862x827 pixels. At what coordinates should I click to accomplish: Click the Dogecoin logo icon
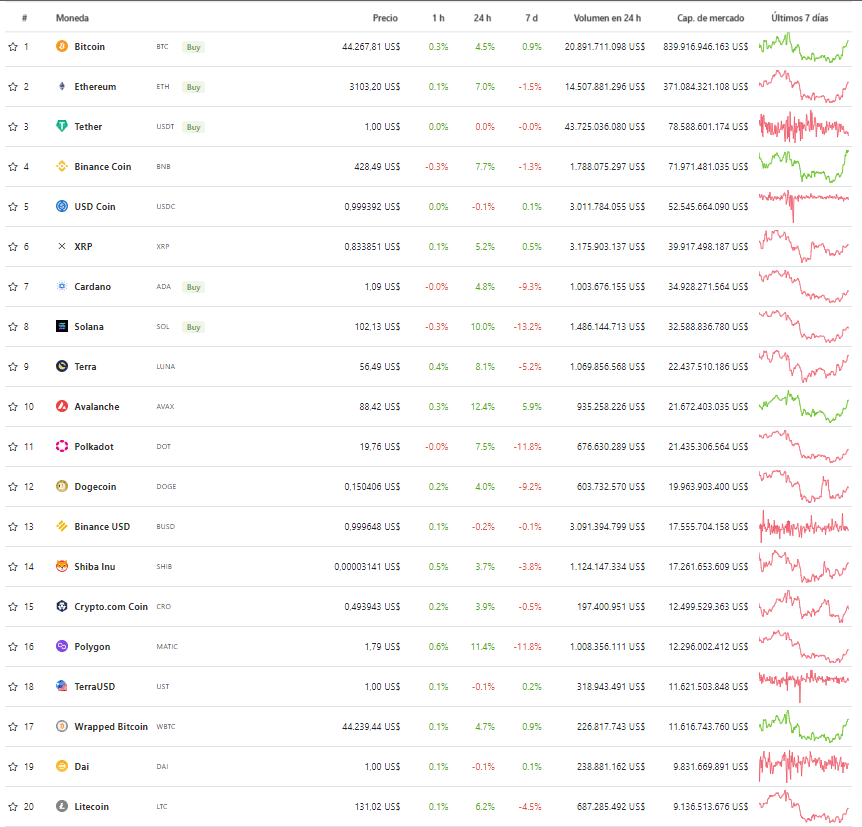coord(62,486)
